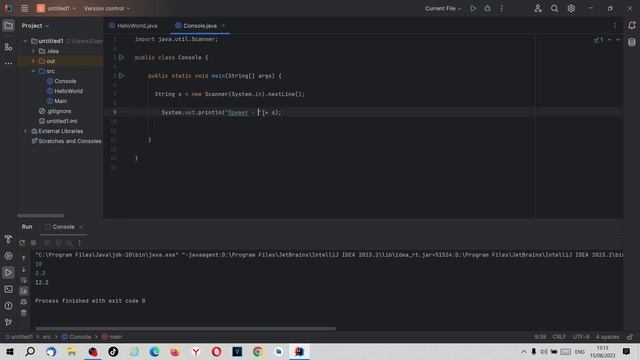The image size is (640, 360).
Task: Open the Build tool window hammer icon
Action: click(x=8, y=240)
